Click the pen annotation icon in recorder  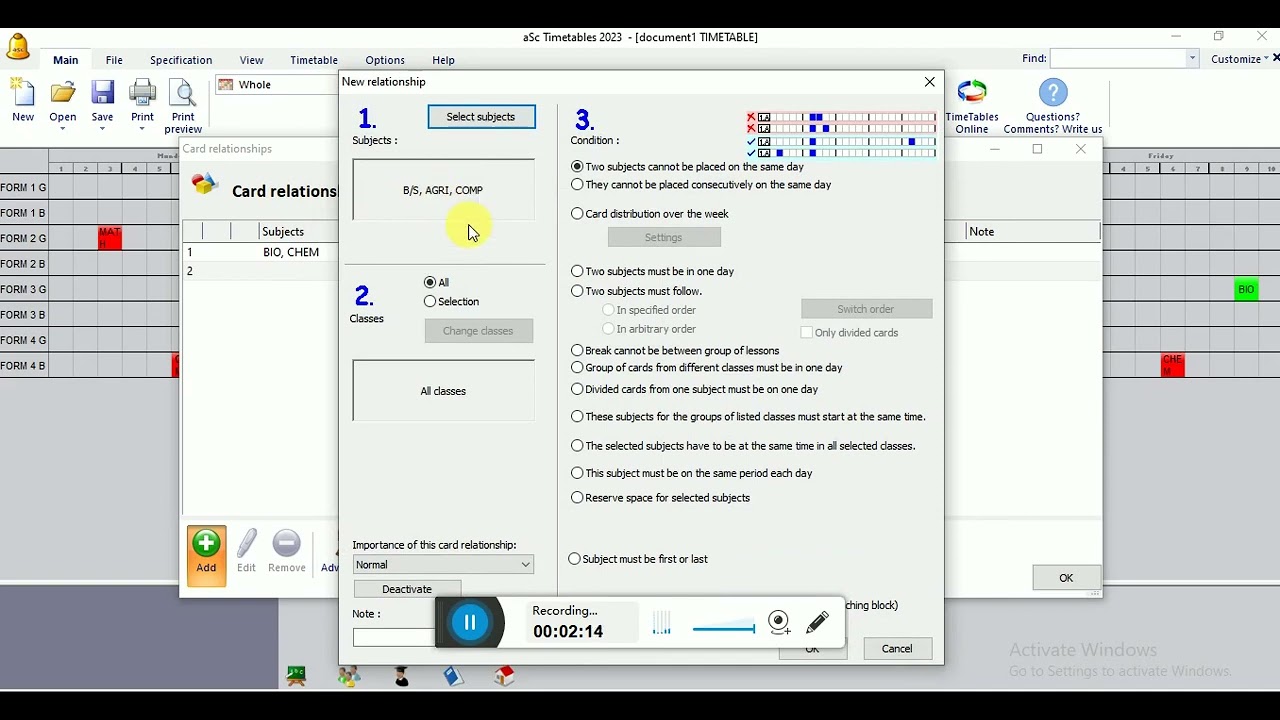818,622
